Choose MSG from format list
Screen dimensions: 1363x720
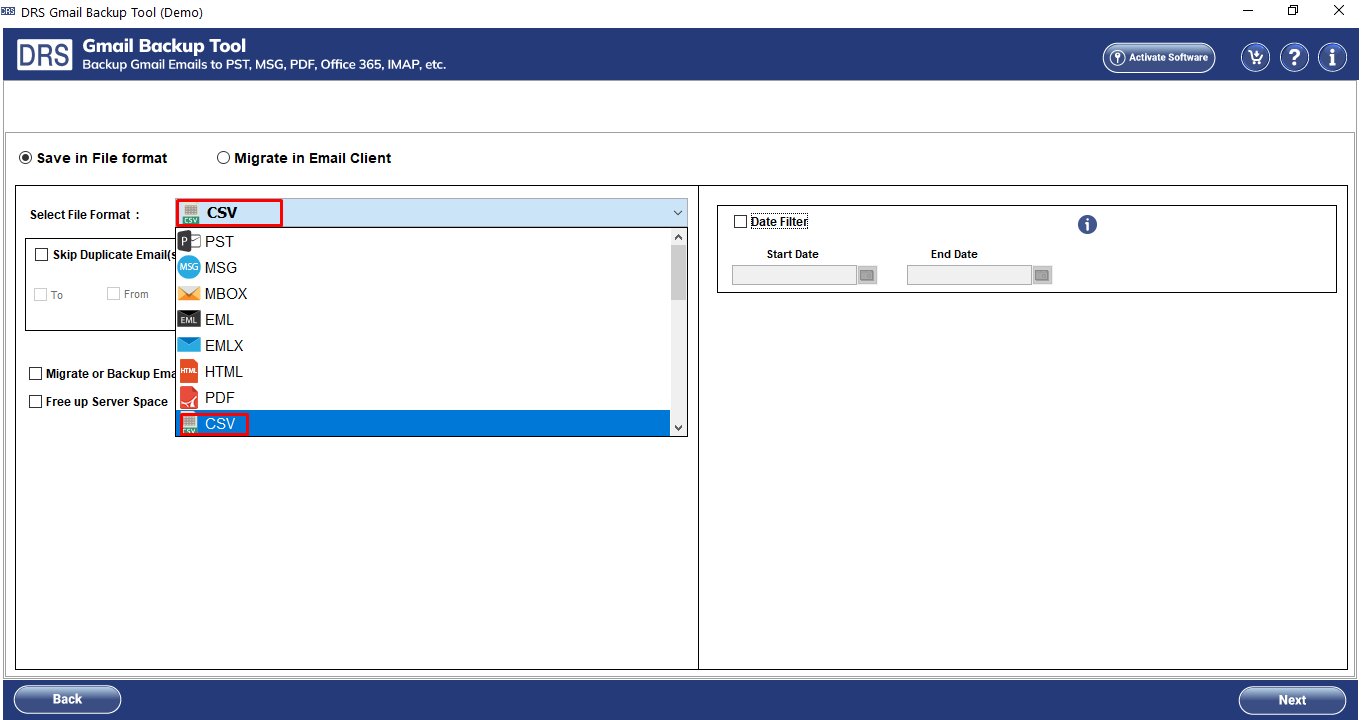pyautogui.click(x=423, y=267)
